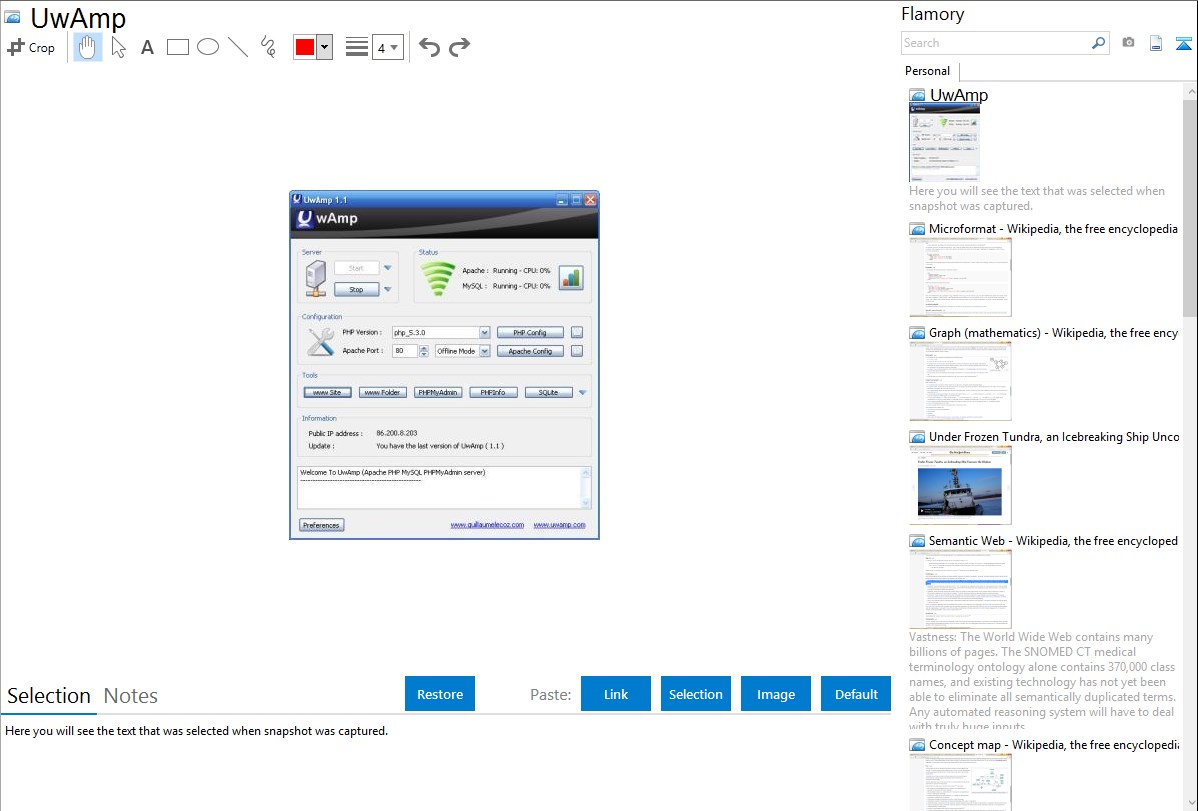Switch to the Notes tab
This screenshot has height=811, width=1198.
click(131, 696)
